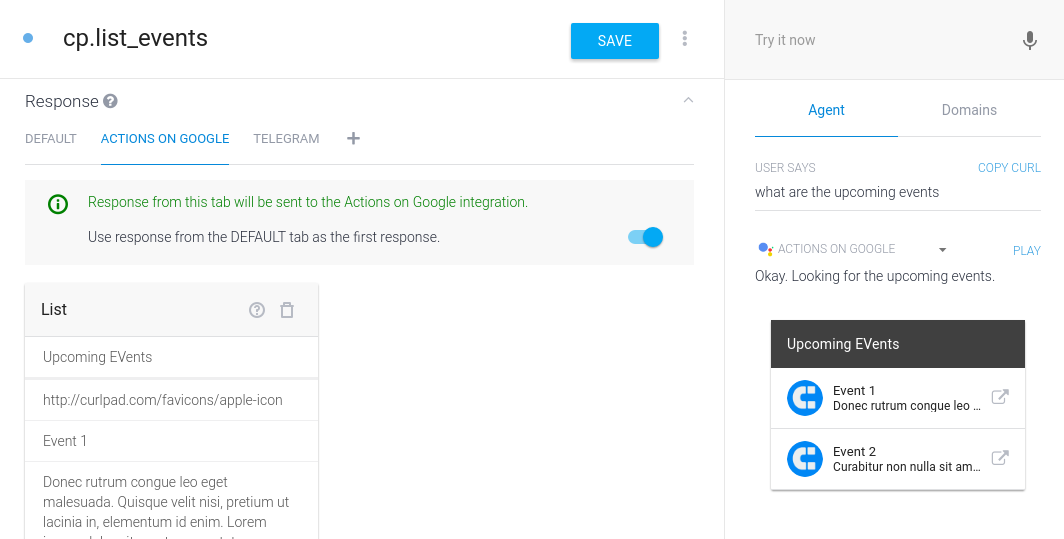Image resolution: width=1064 pixels, height=539 pixels.
Task: Click the Event 1 logo thumbnail
Action: point(804,398)
